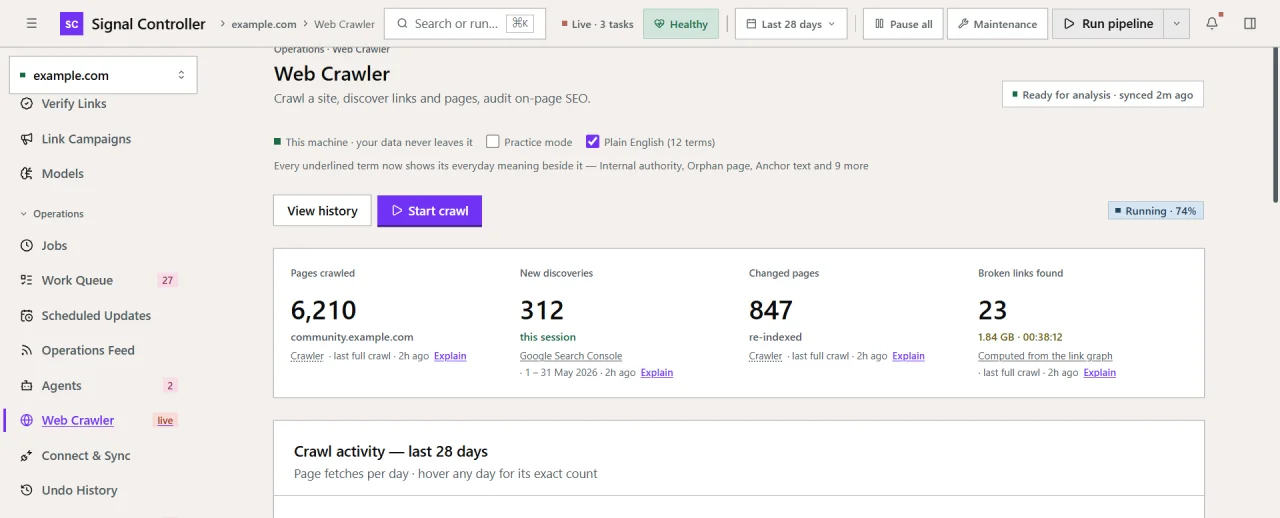The image size is (1280, 518).
Task: Click the Verify Links sidebar icon
Action: pyautogui.click(x=27, y=104)
